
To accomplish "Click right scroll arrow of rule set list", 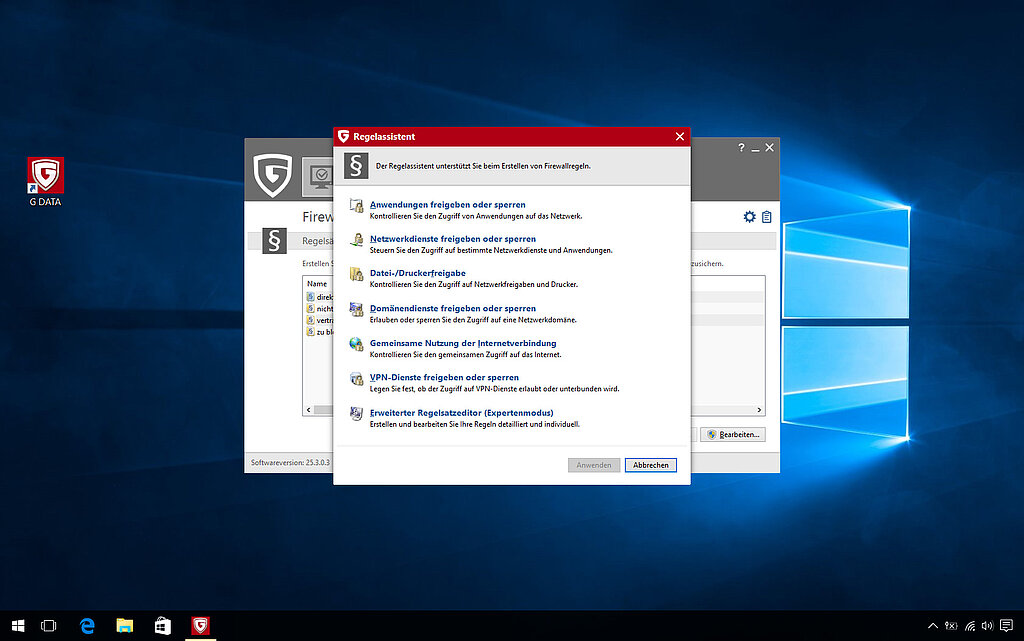I will click(x=759, y=410).
